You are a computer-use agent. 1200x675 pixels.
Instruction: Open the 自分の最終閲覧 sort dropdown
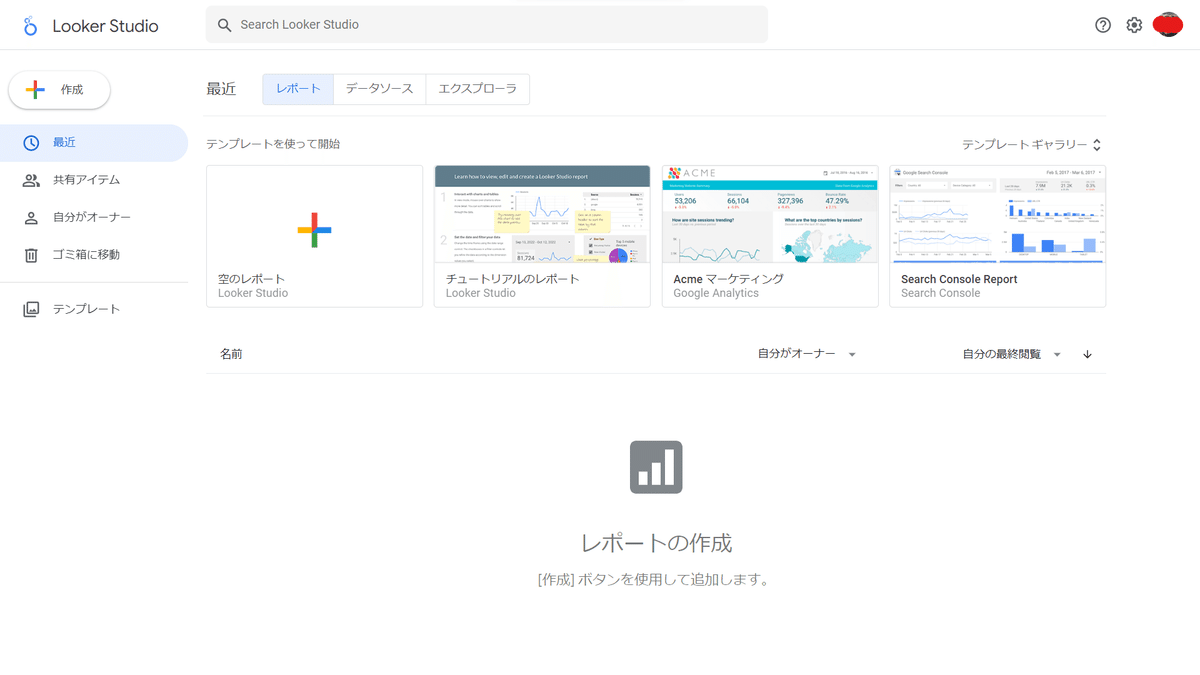tap(1012, 354)
